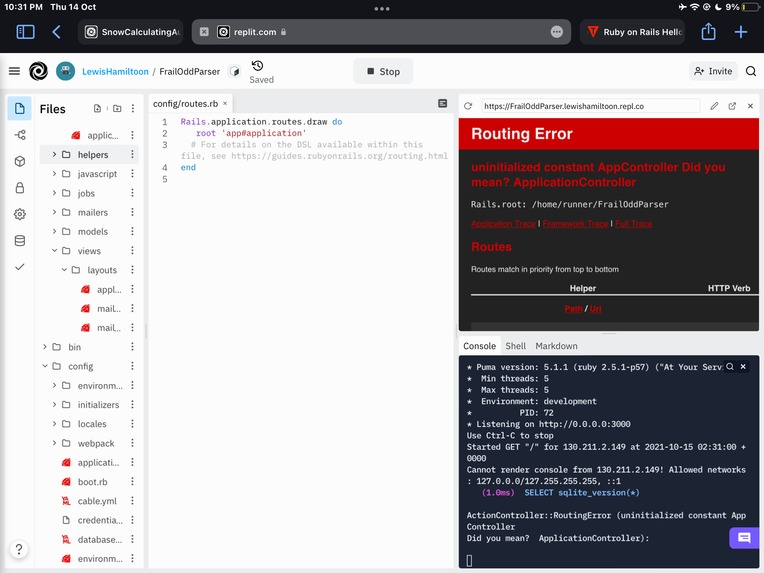Click the Ruby language badge beside FrailOddParser
The image size is (764, 573).
click(x=235, y=72)
